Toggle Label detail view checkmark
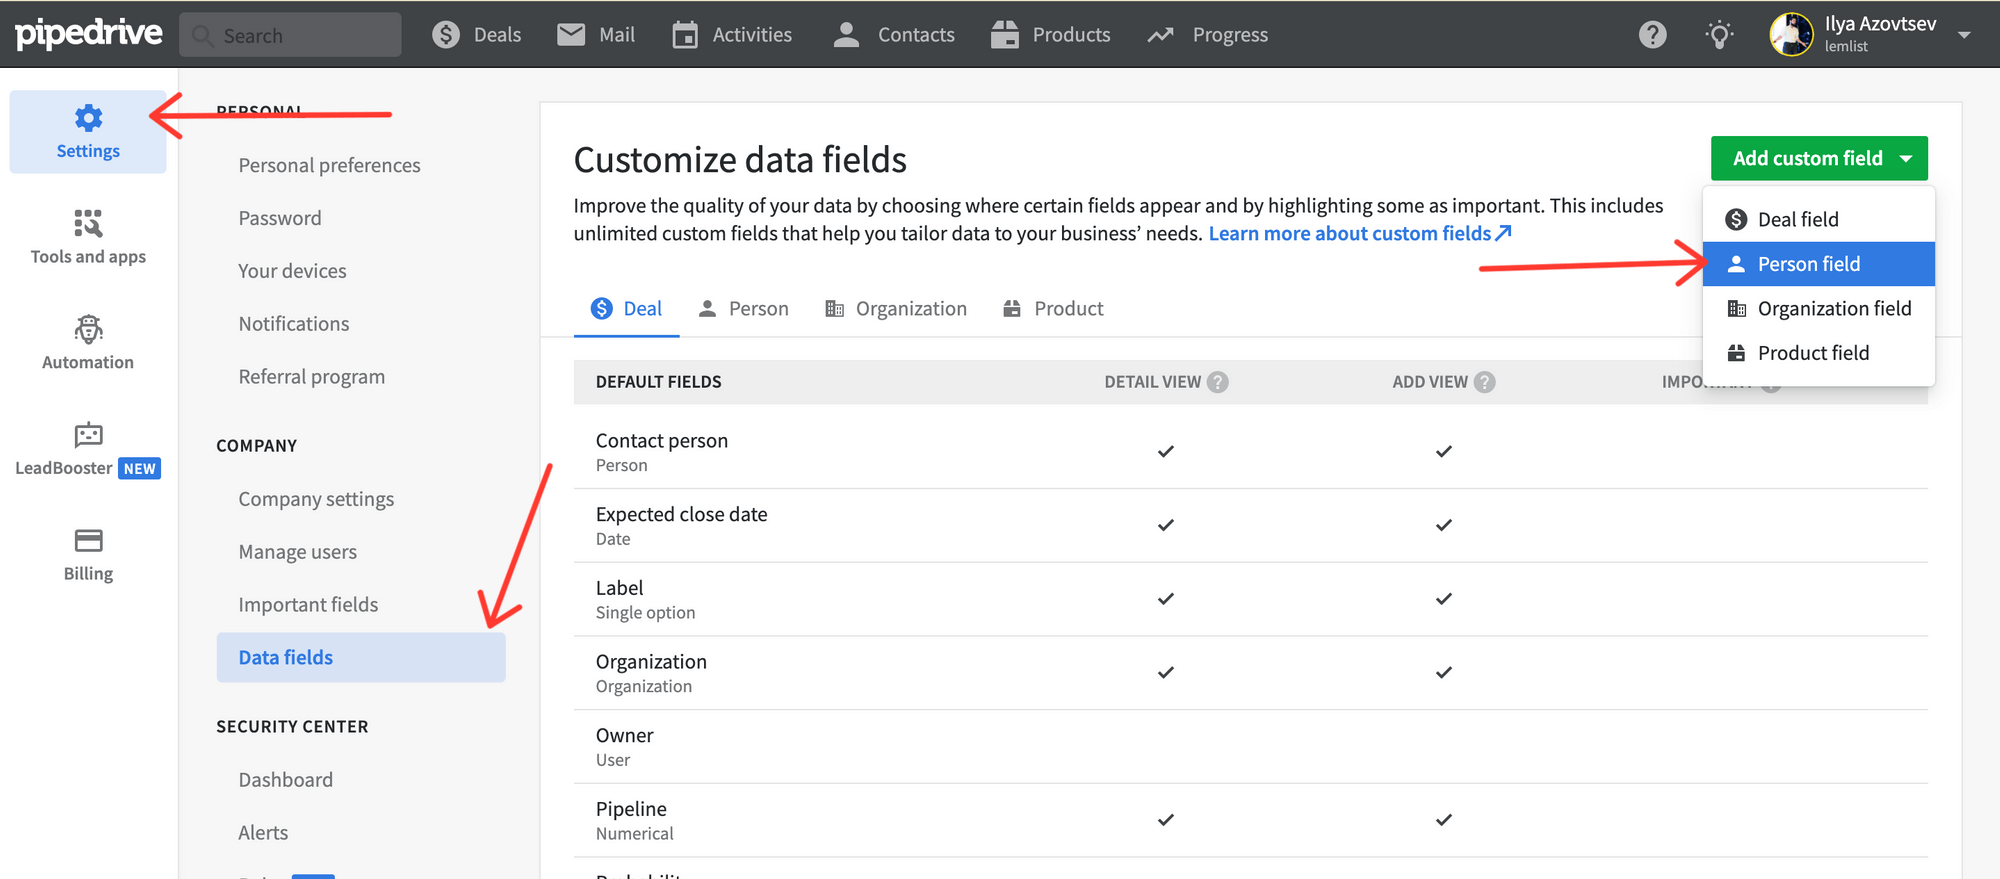The width and height of the screenshot is (2000, 879). pos(1165,599)
